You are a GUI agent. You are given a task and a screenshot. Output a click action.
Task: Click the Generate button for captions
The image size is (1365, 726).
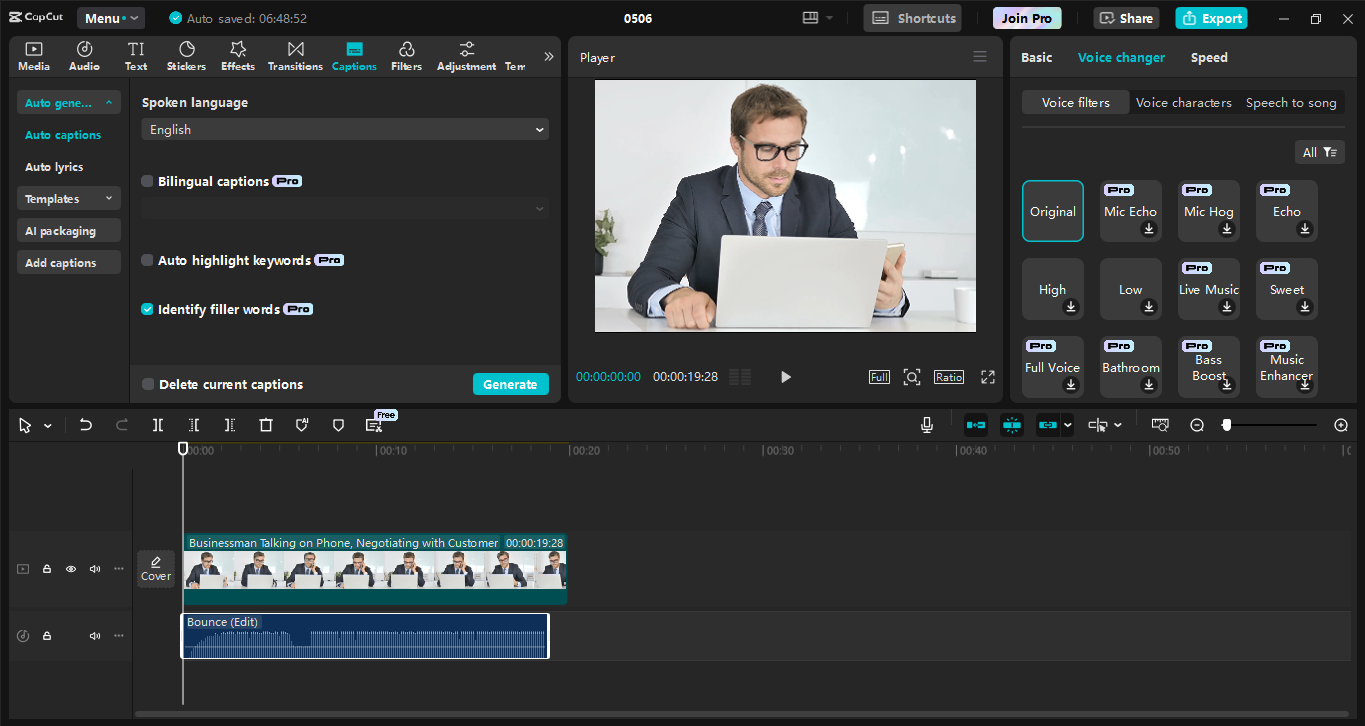click(511, 384)
